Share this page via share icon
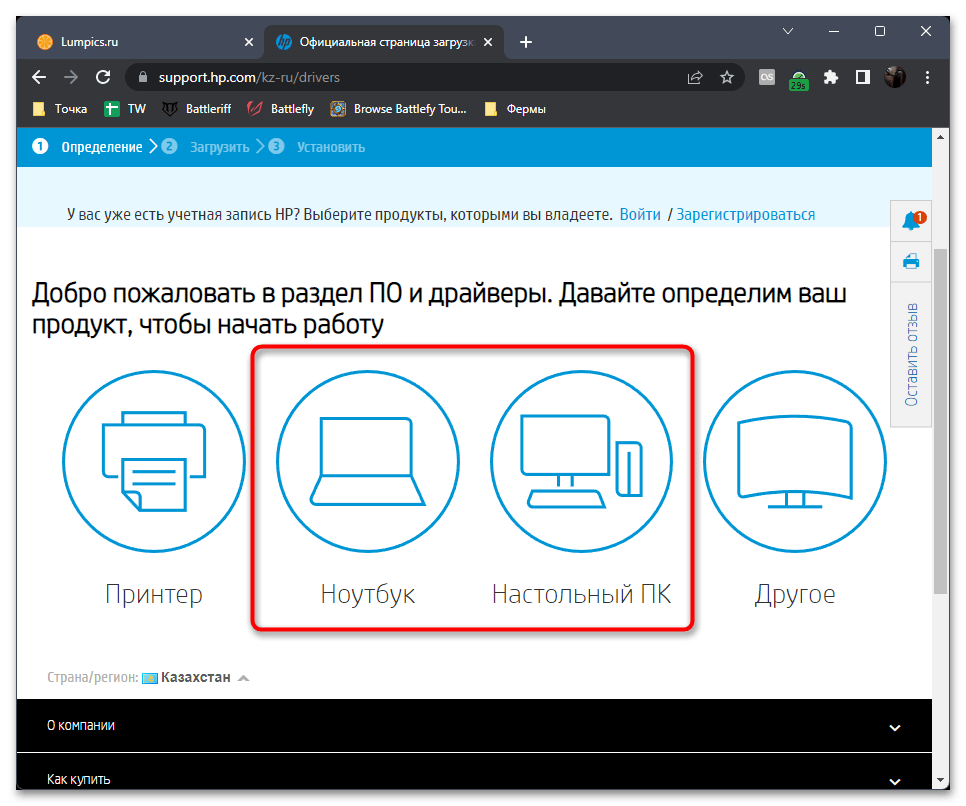 695,77
